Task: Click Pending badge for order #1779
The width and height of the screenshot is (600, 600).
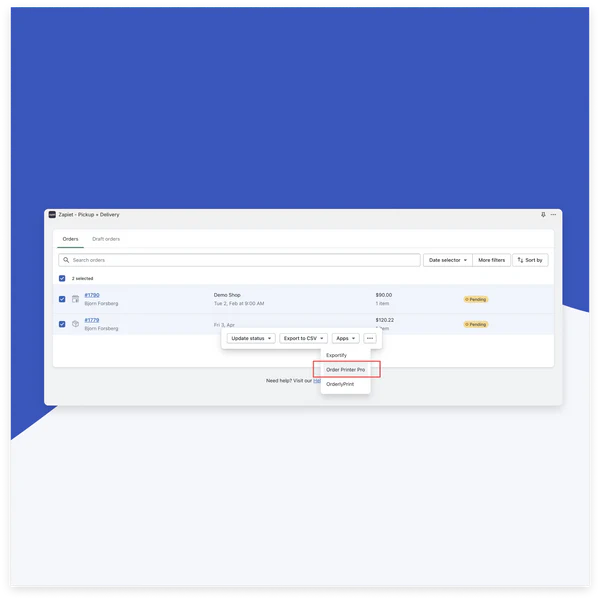Action: tap(476, 324)
